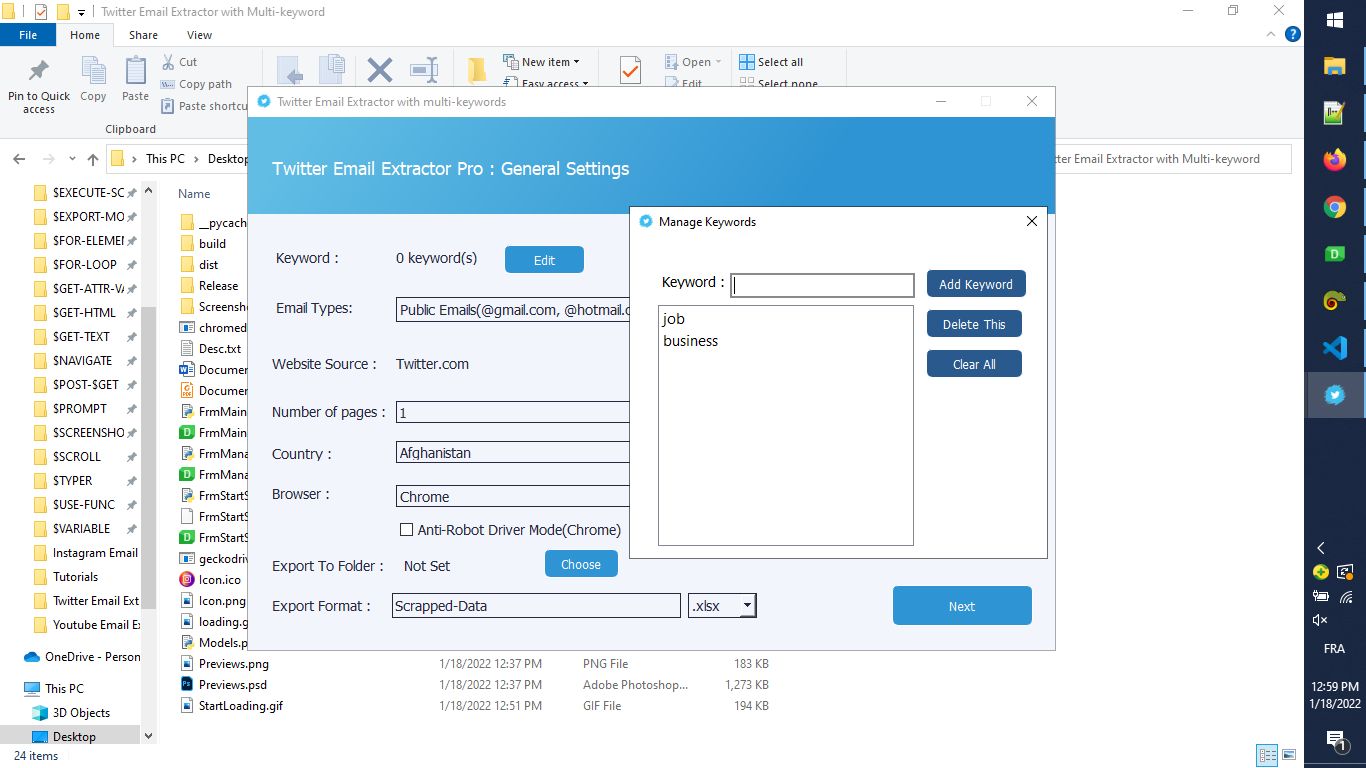Open the Number of pages combo box
This screenshot has width=1366, height=768.
click(x=514, y=412)
